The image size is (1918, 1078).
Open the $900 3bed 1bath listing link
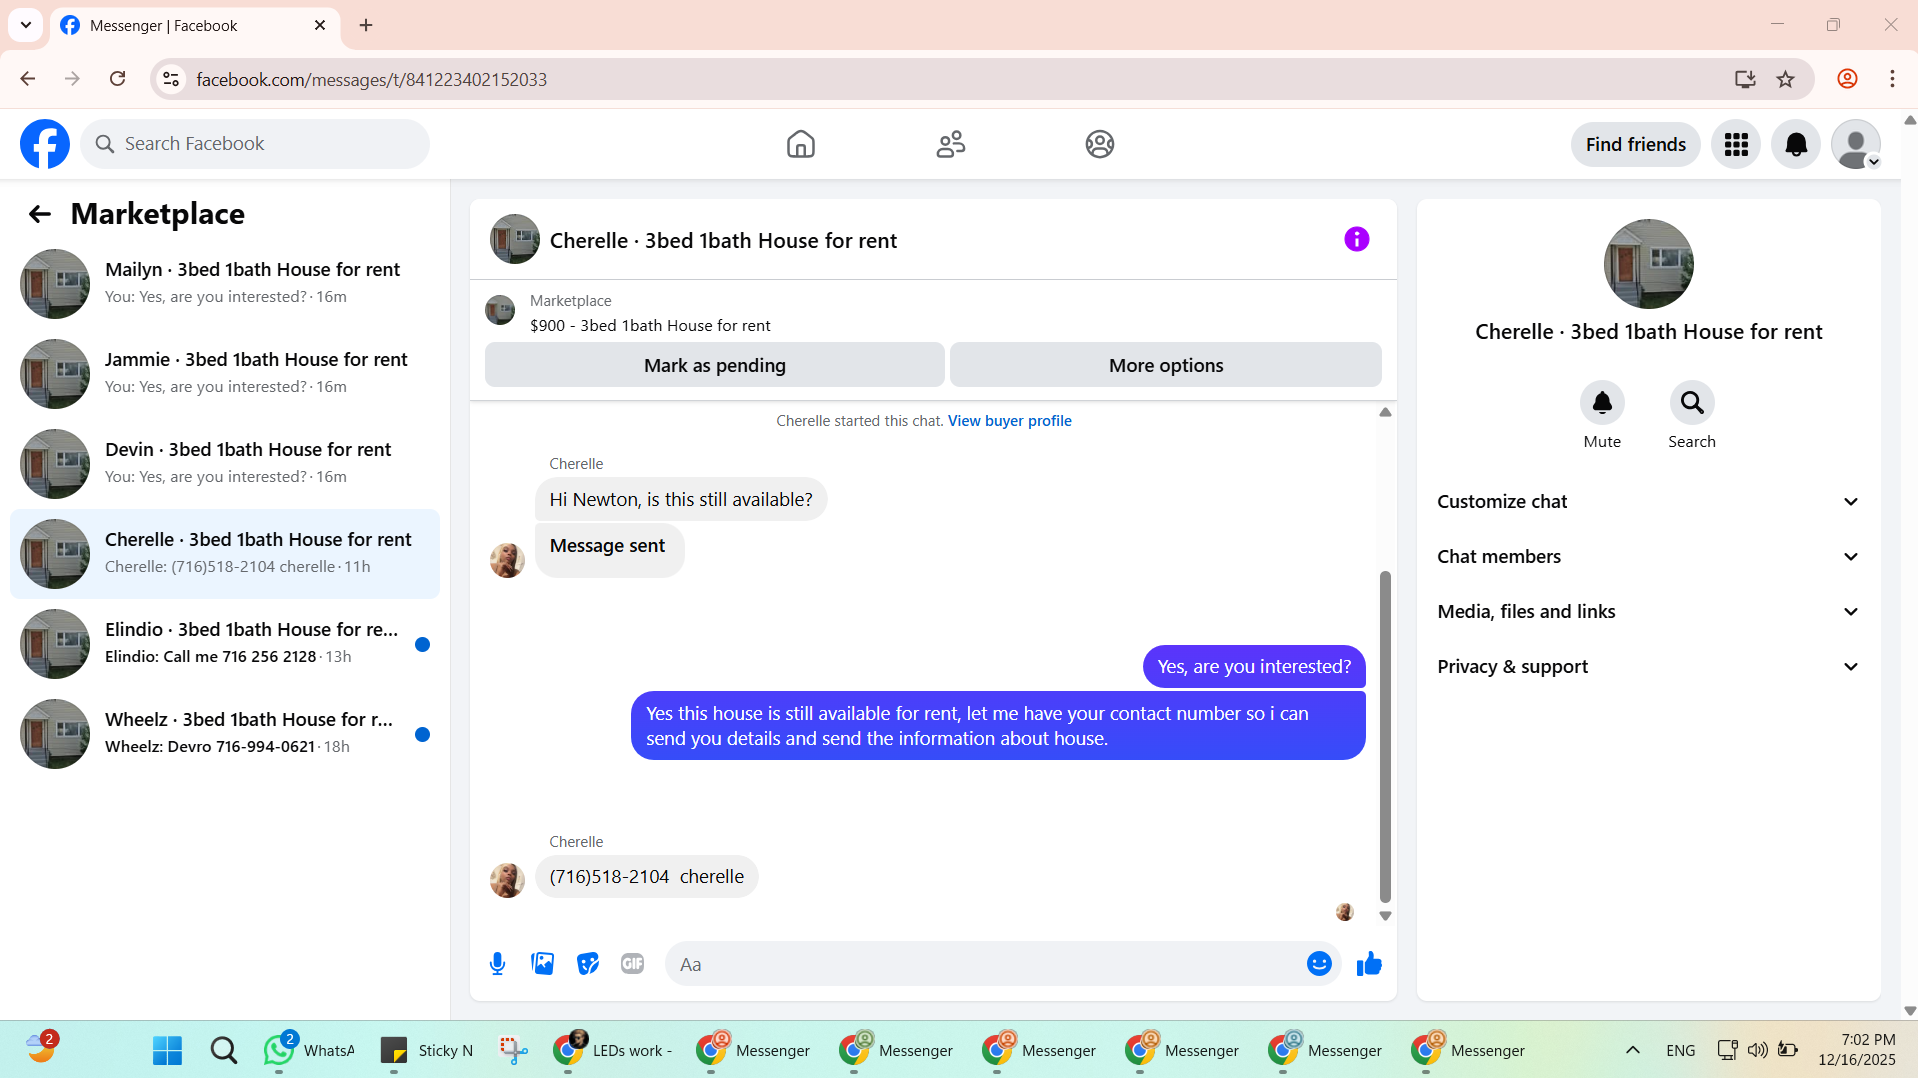pyautogui.click(x=650, y=326)
